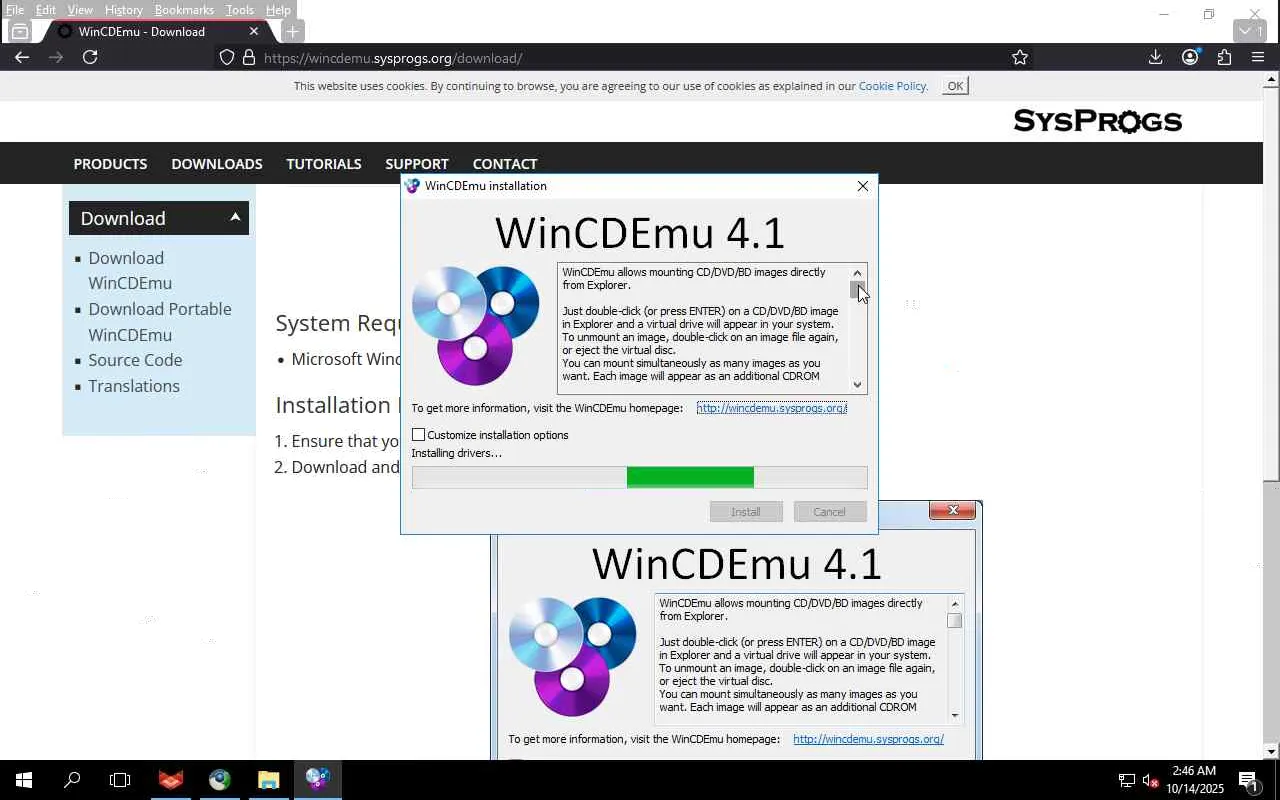Reload the WinCDEmu download page
The image size is (1280, 800).
click(90, 57)
